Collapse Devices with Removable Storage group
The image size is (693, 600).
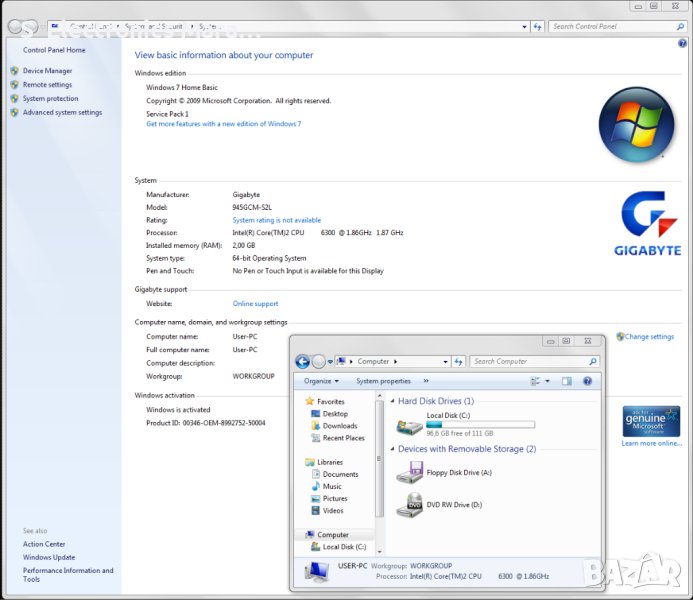tap(393, 450)
